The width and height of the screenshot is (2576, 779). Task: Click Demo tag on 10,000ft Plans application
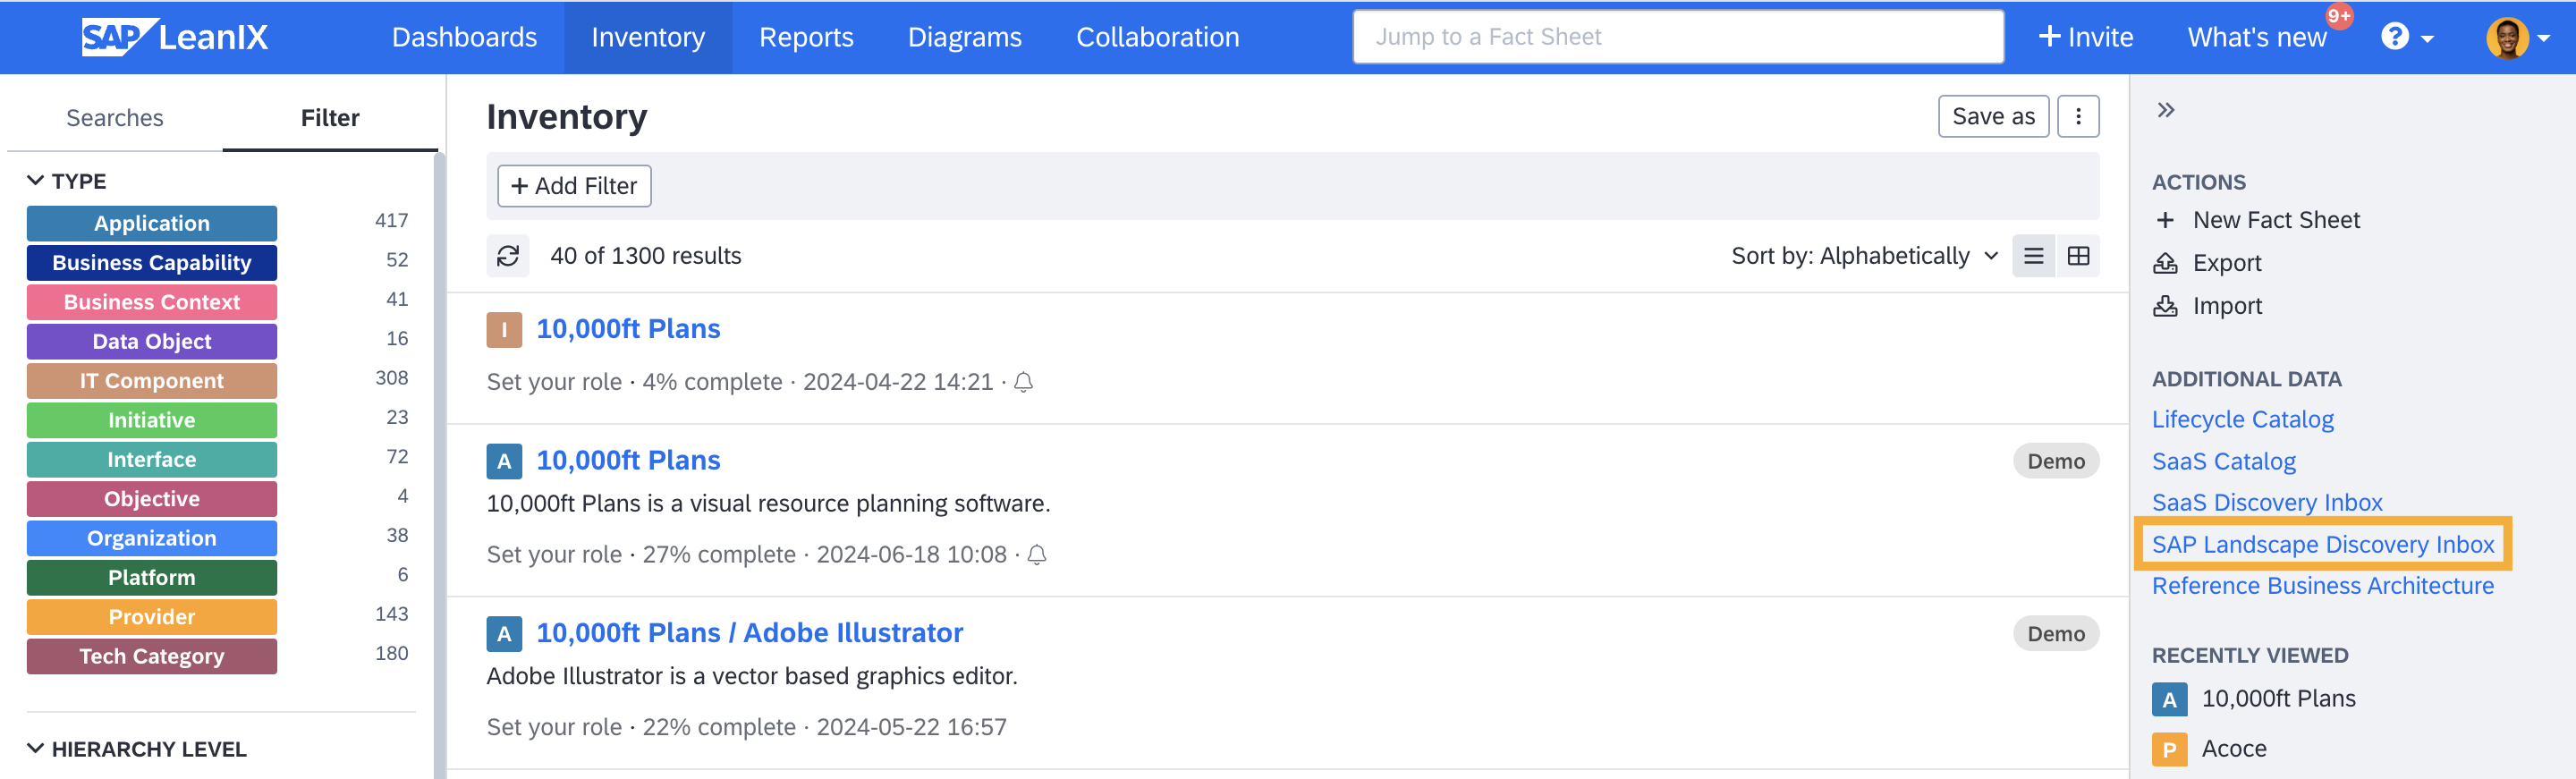point(2055,461)
